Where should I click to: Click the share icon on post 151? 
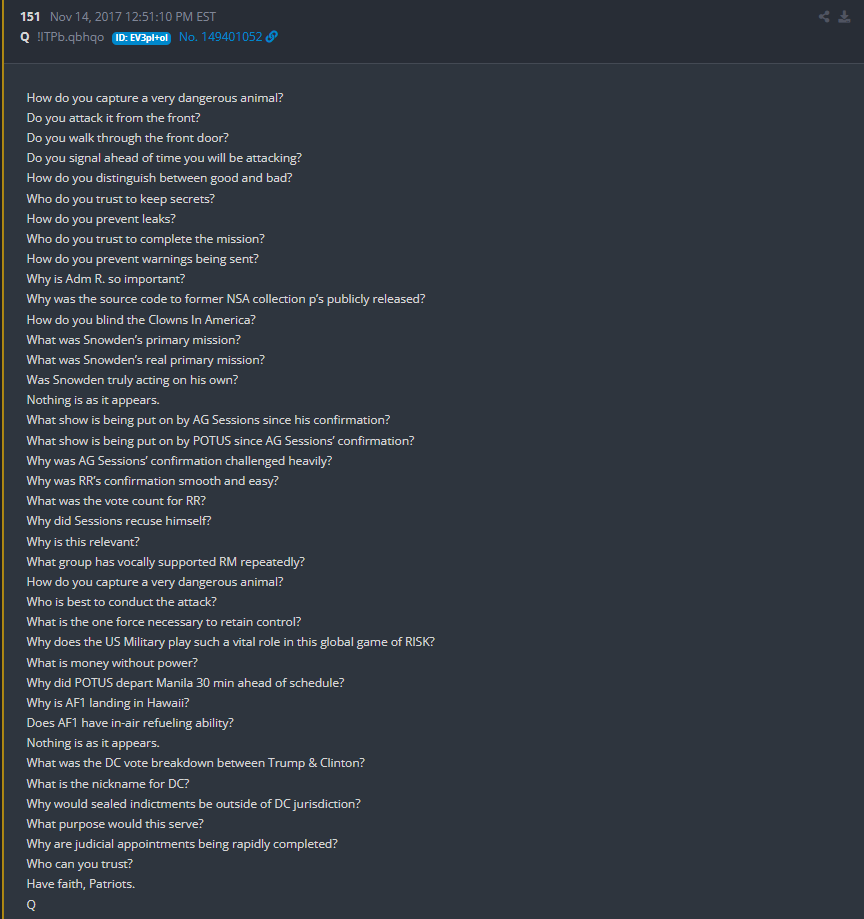tap(824, 16)
